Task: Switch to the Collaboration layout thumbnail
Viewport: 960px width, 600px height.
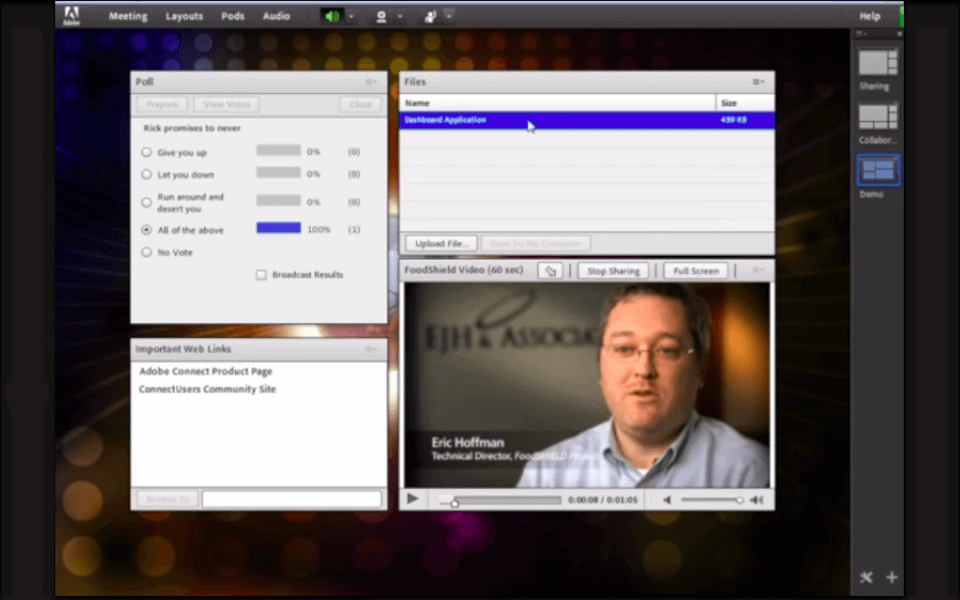Action: pos(878,116)
